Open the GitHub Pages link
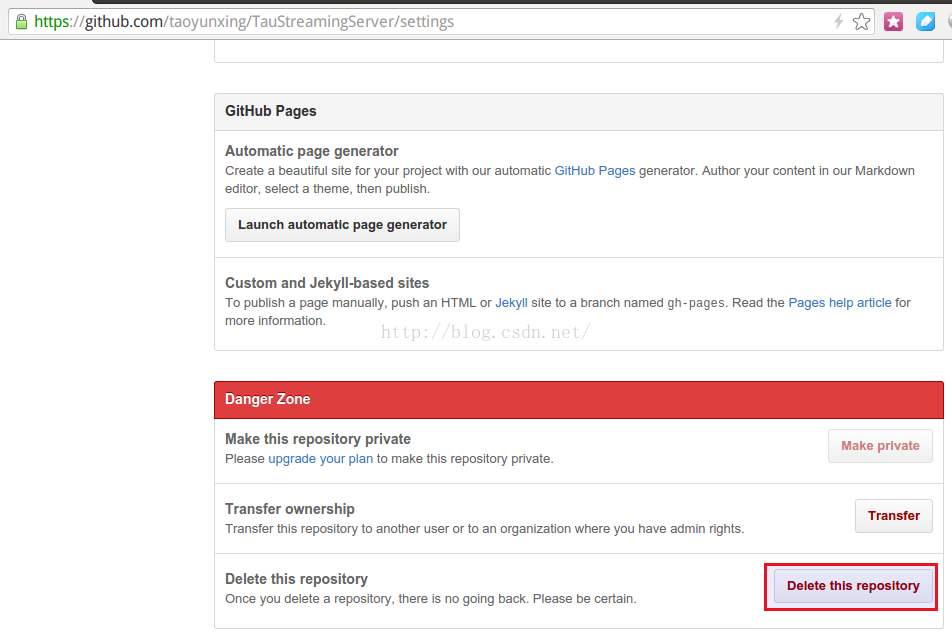Screen dimensions: 952x642 (x=595, y=171)
